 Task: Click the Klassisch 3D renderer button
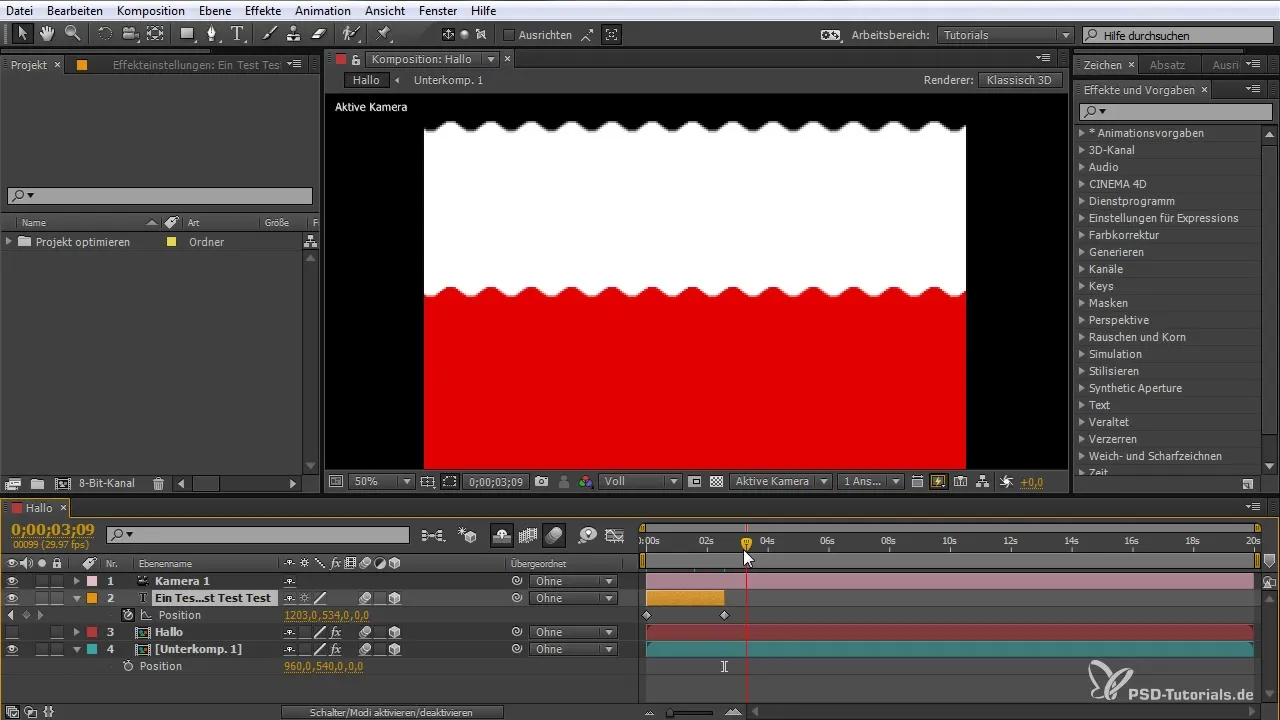tap(1020, 80)
